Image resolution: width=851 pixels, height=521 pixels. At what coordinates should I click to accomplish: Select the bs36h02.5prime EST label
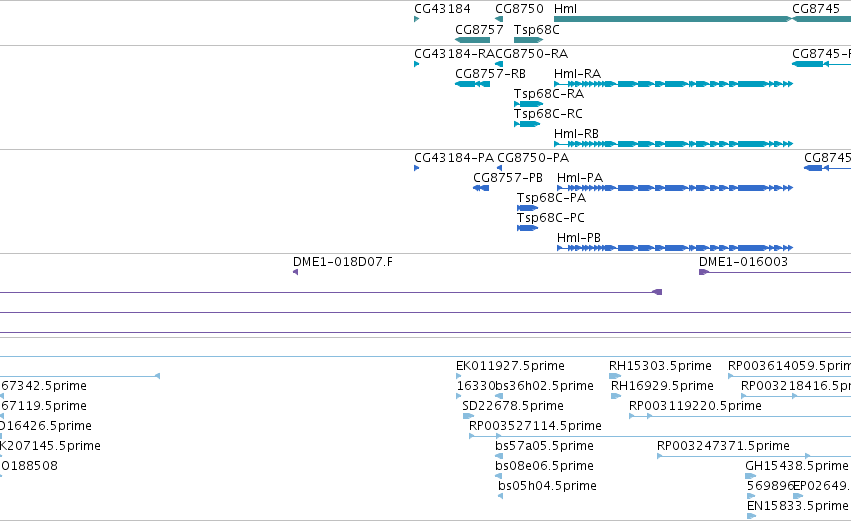(x=544, y=386)
